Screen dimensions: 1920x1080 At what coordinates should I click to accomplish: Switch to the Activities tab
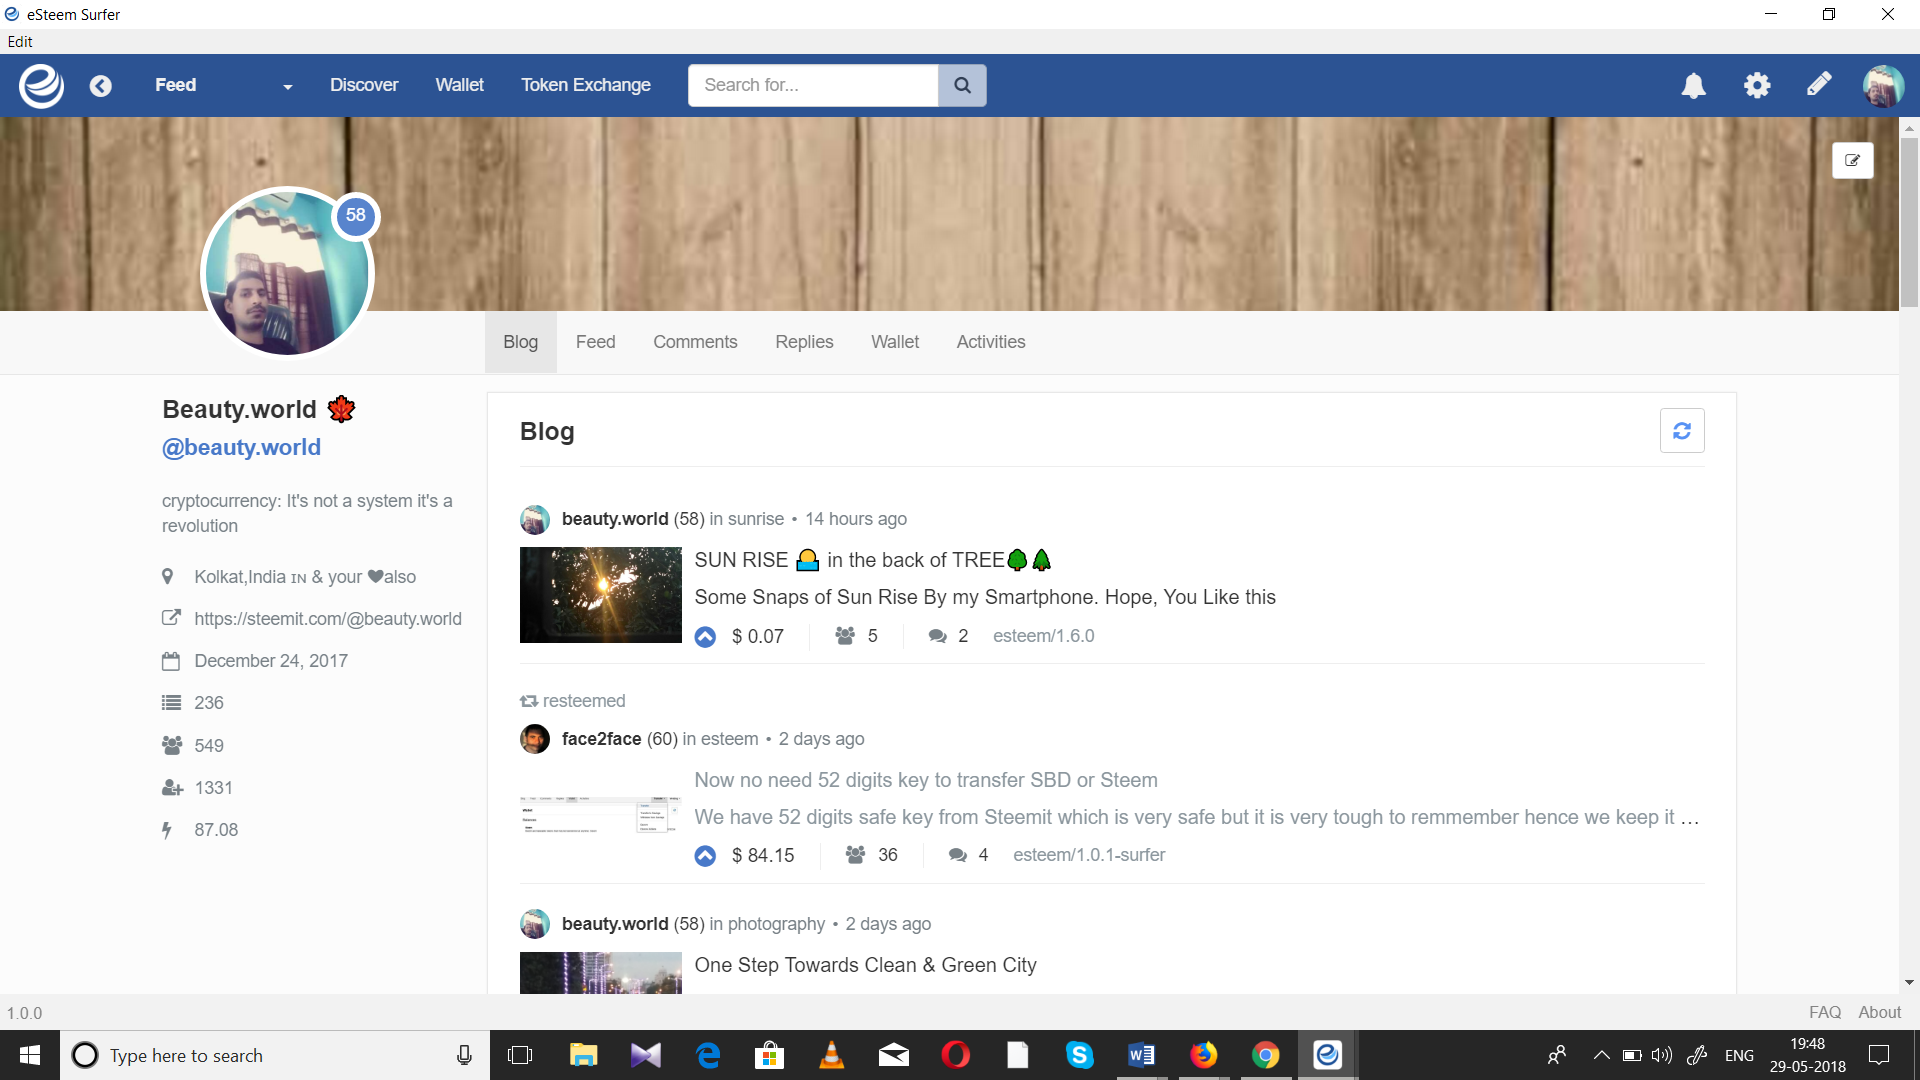point(990,342)
